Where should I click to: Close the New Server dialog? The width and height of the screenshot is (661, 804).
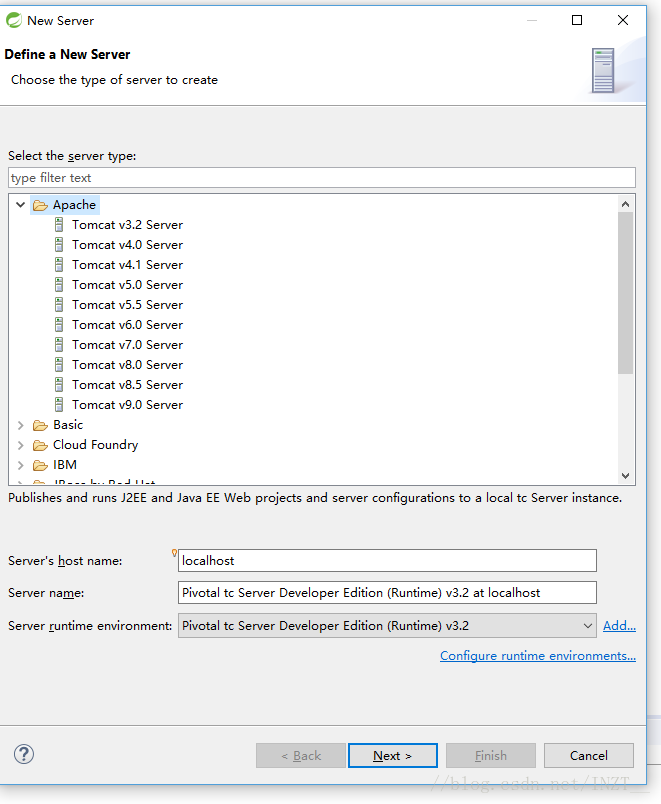click(x=623, y=20)
